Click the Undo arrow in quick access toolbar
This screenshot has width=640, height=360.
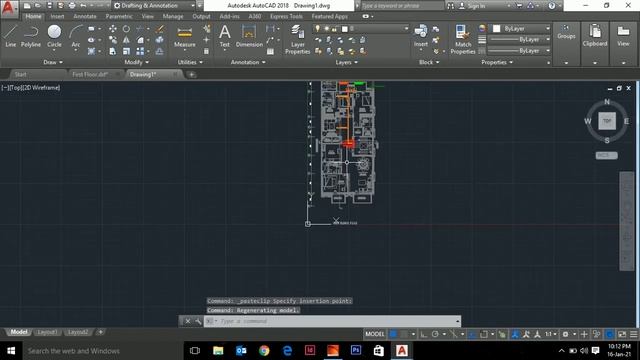point(83,6)
